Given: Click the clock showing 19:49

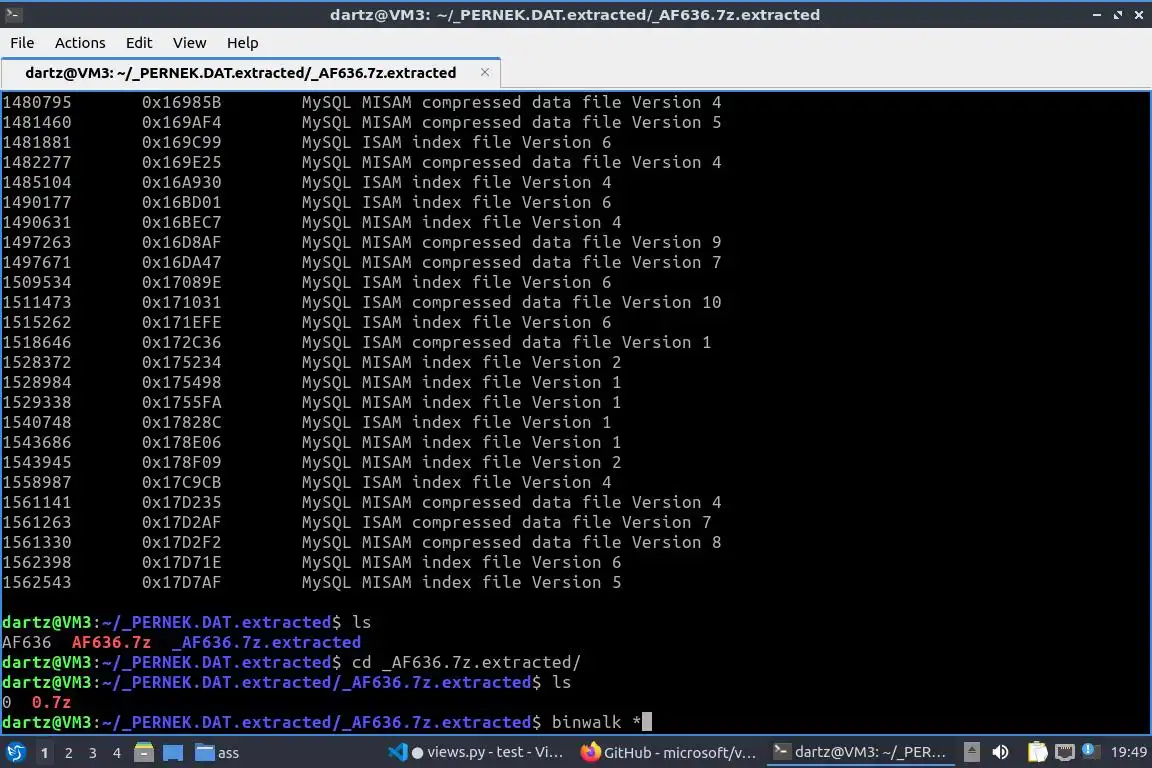Looking at the screenshot, I should 1128,752.
